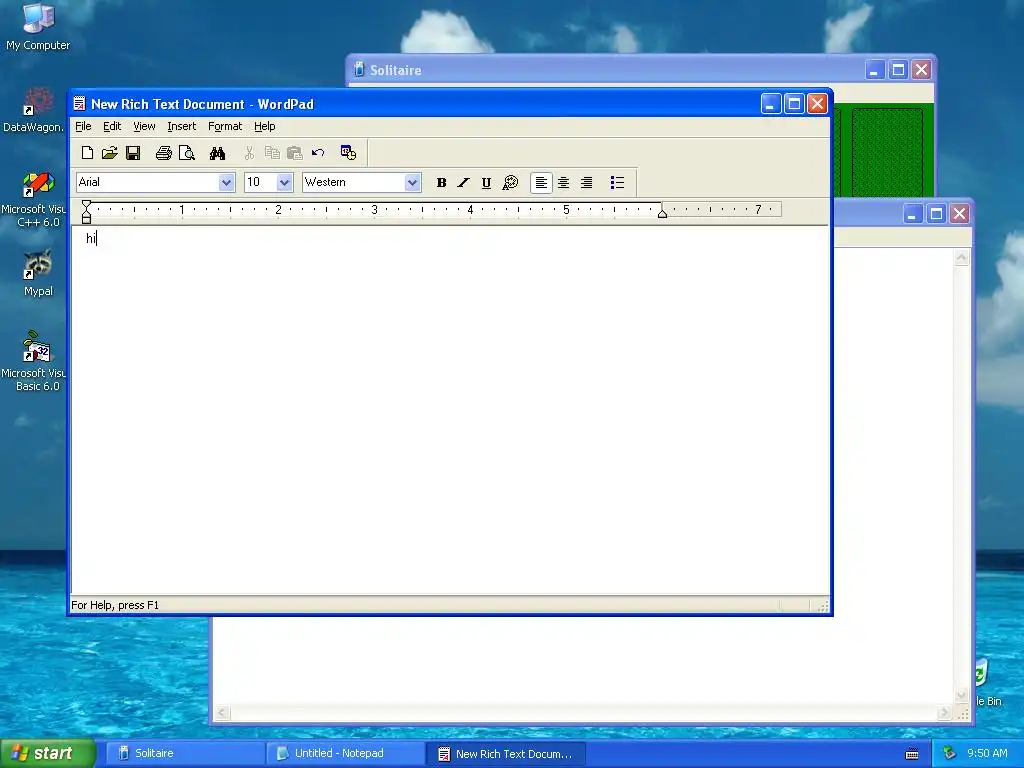Click the Open folder icon in WordPad
Viewport: 1024px width, 768px height.
pyautogui.click(x=110, y=153)
